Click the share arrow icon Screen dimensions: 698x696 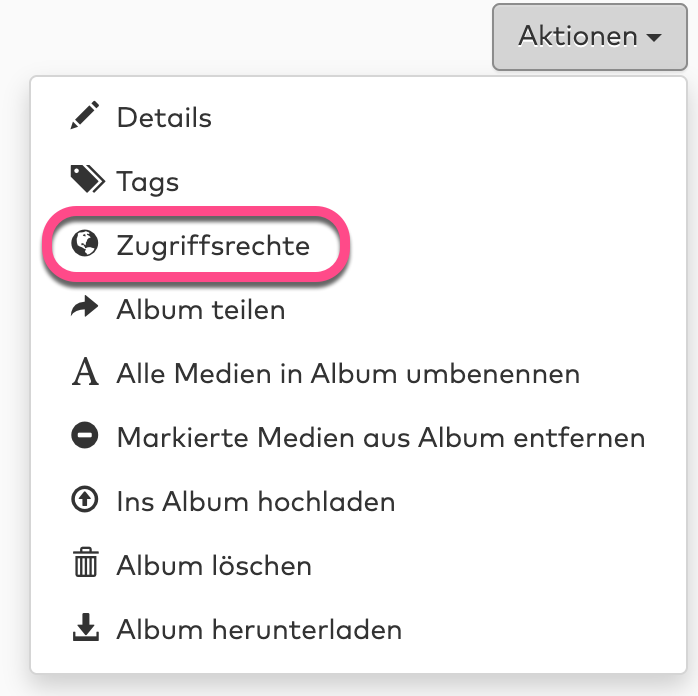point(86,308)
